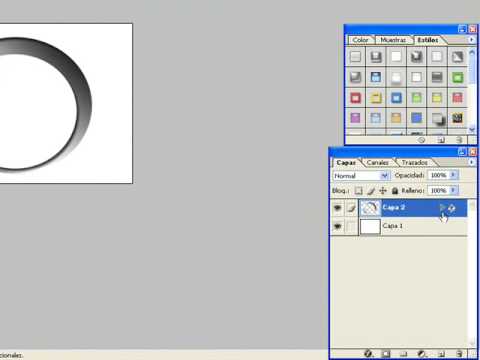
Task: Hide the Capa 1 layer
Action: click(337, 226)
